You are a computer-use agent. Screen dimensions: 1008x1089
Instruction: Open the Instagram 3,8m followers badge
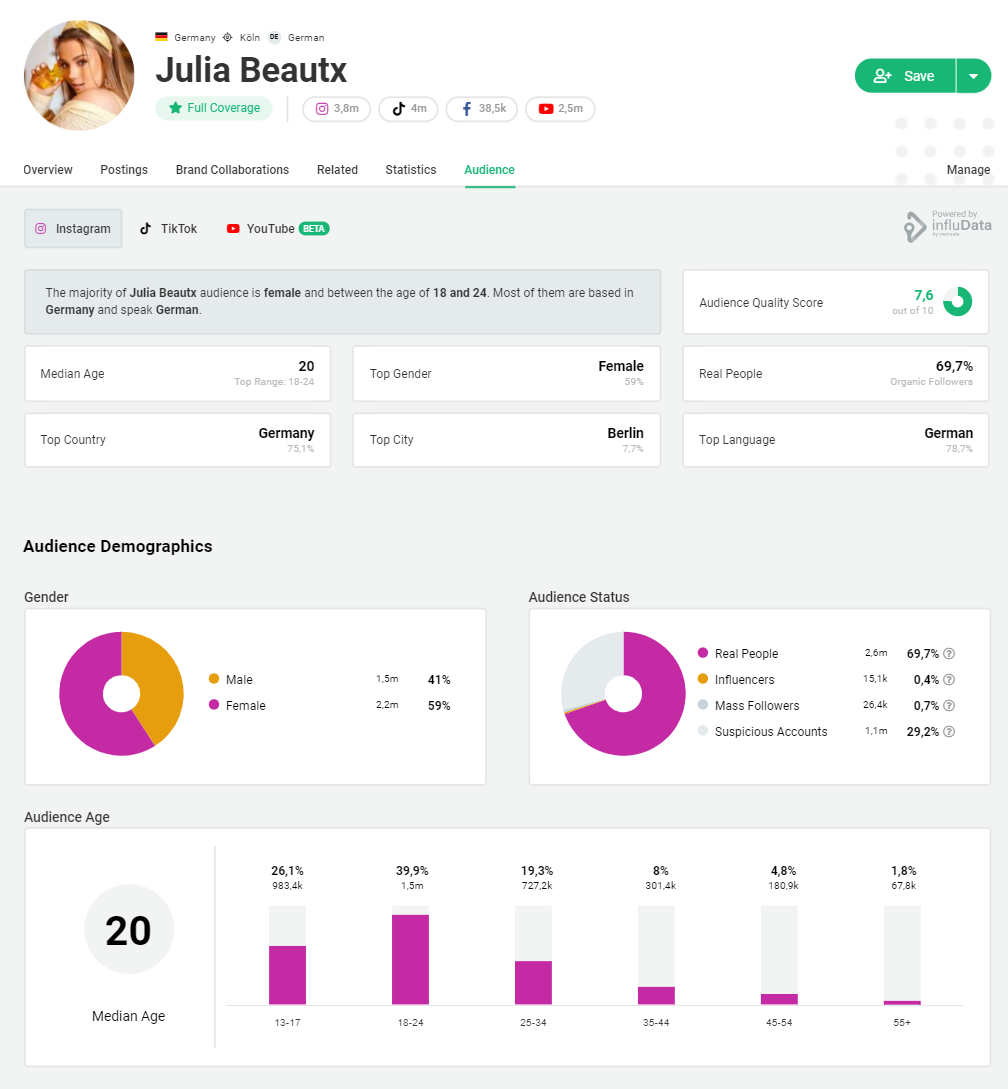pos(336,108)
